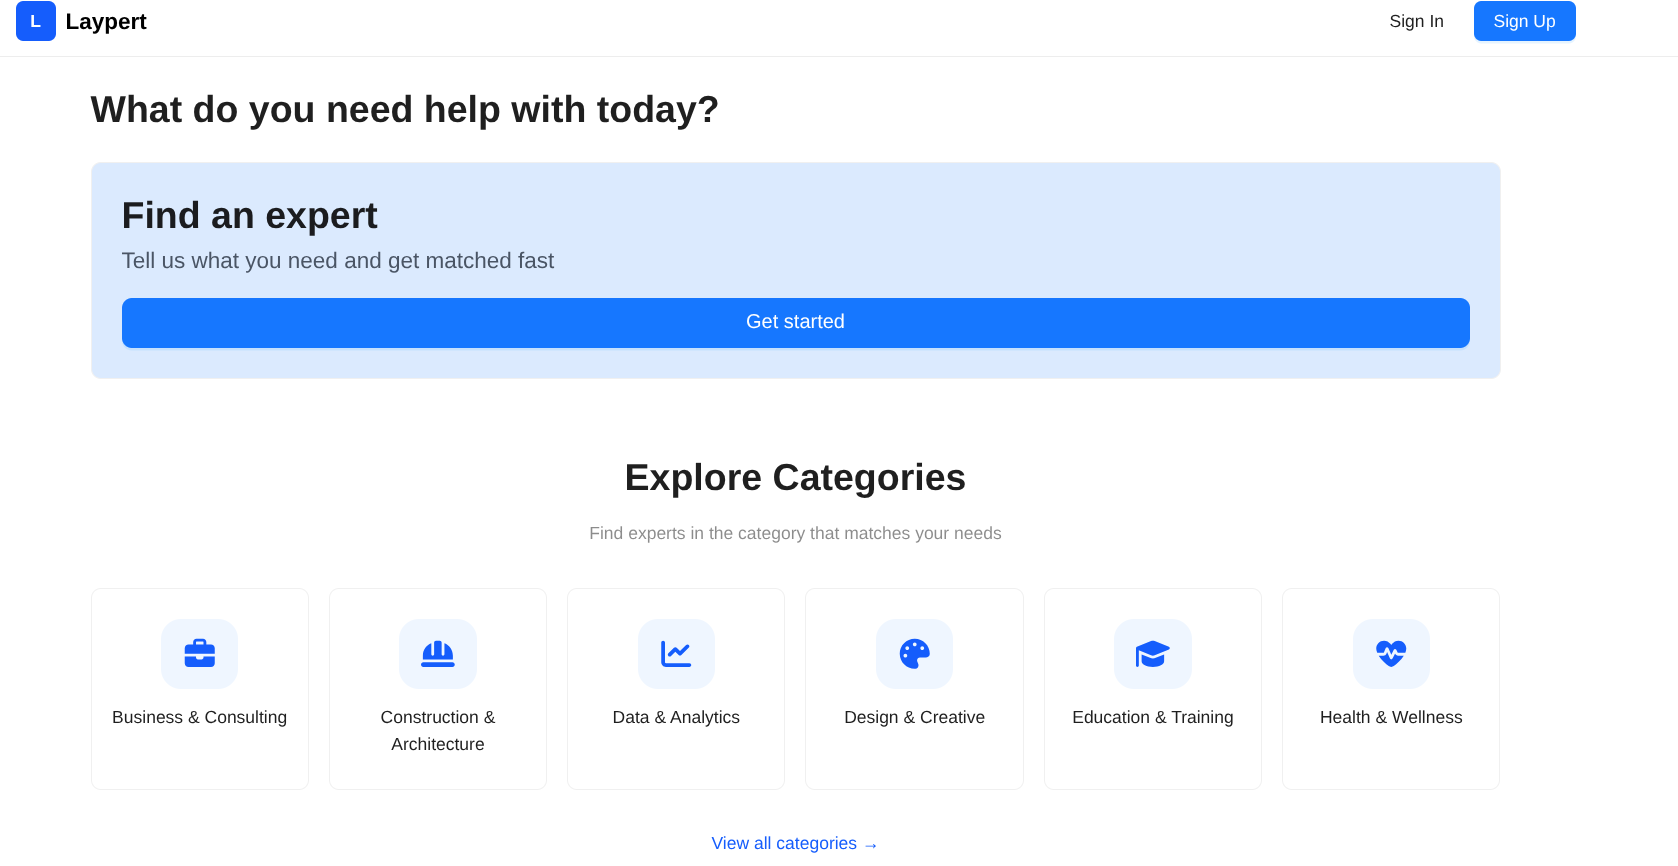Select the graduation cap Education icon
Viewport: 1678px width, 866px height.
(x=1152, y=654)
